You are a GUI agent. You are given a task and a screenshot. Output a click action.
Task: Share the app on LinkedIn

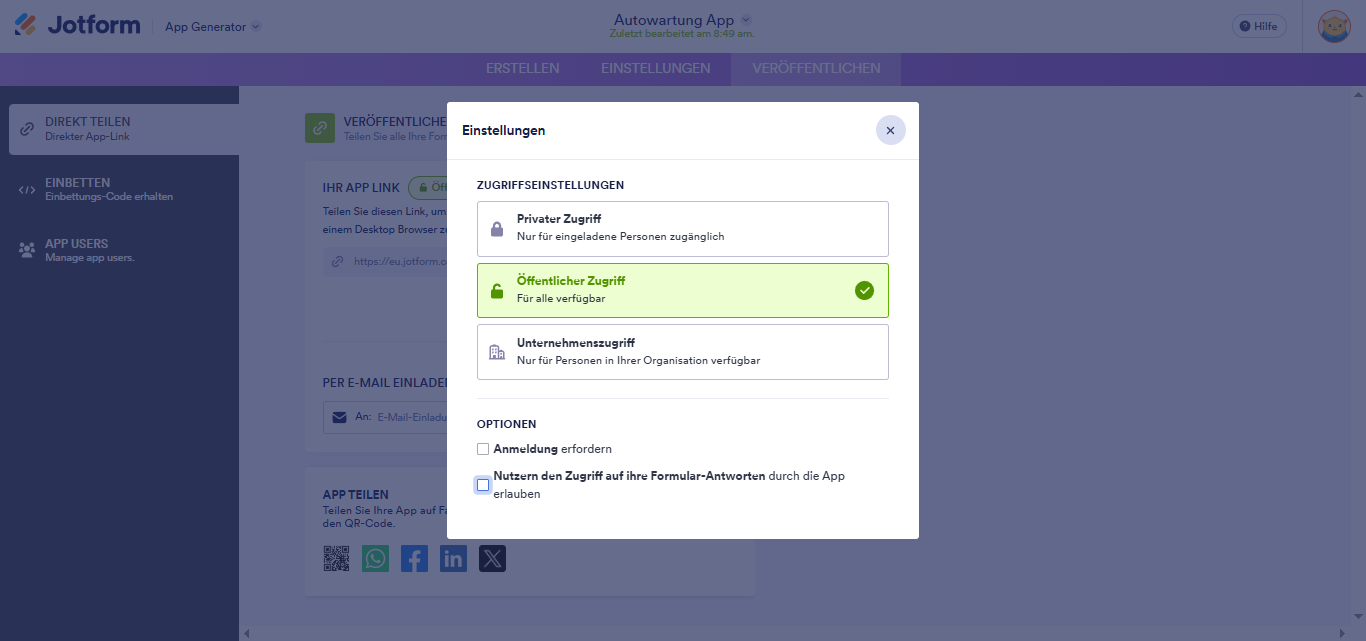coord(453,558)
